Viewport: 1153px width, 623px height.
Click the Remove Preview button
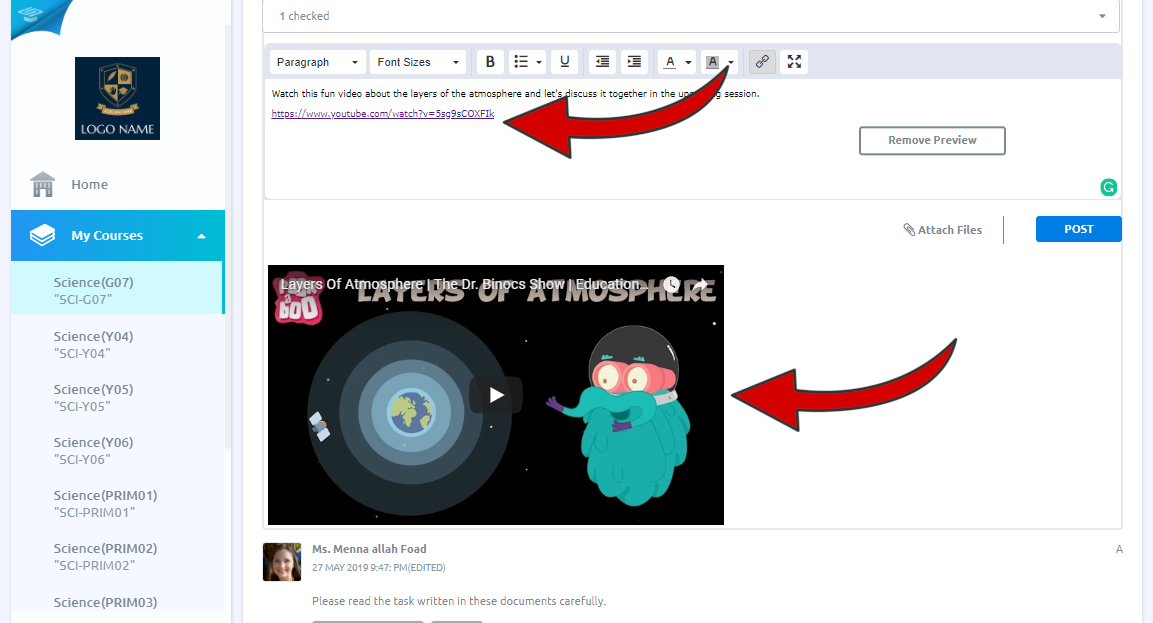coord(932,140)
